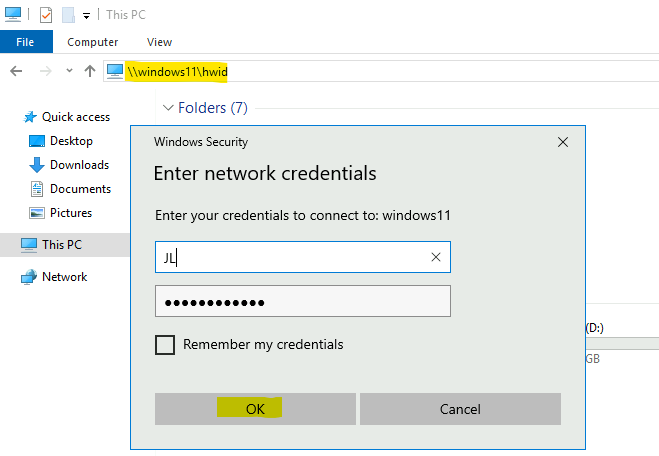This screenshot has width=659, height=456.
Task: Switch to the Computer ribbon tab
Action: point(92,42)
